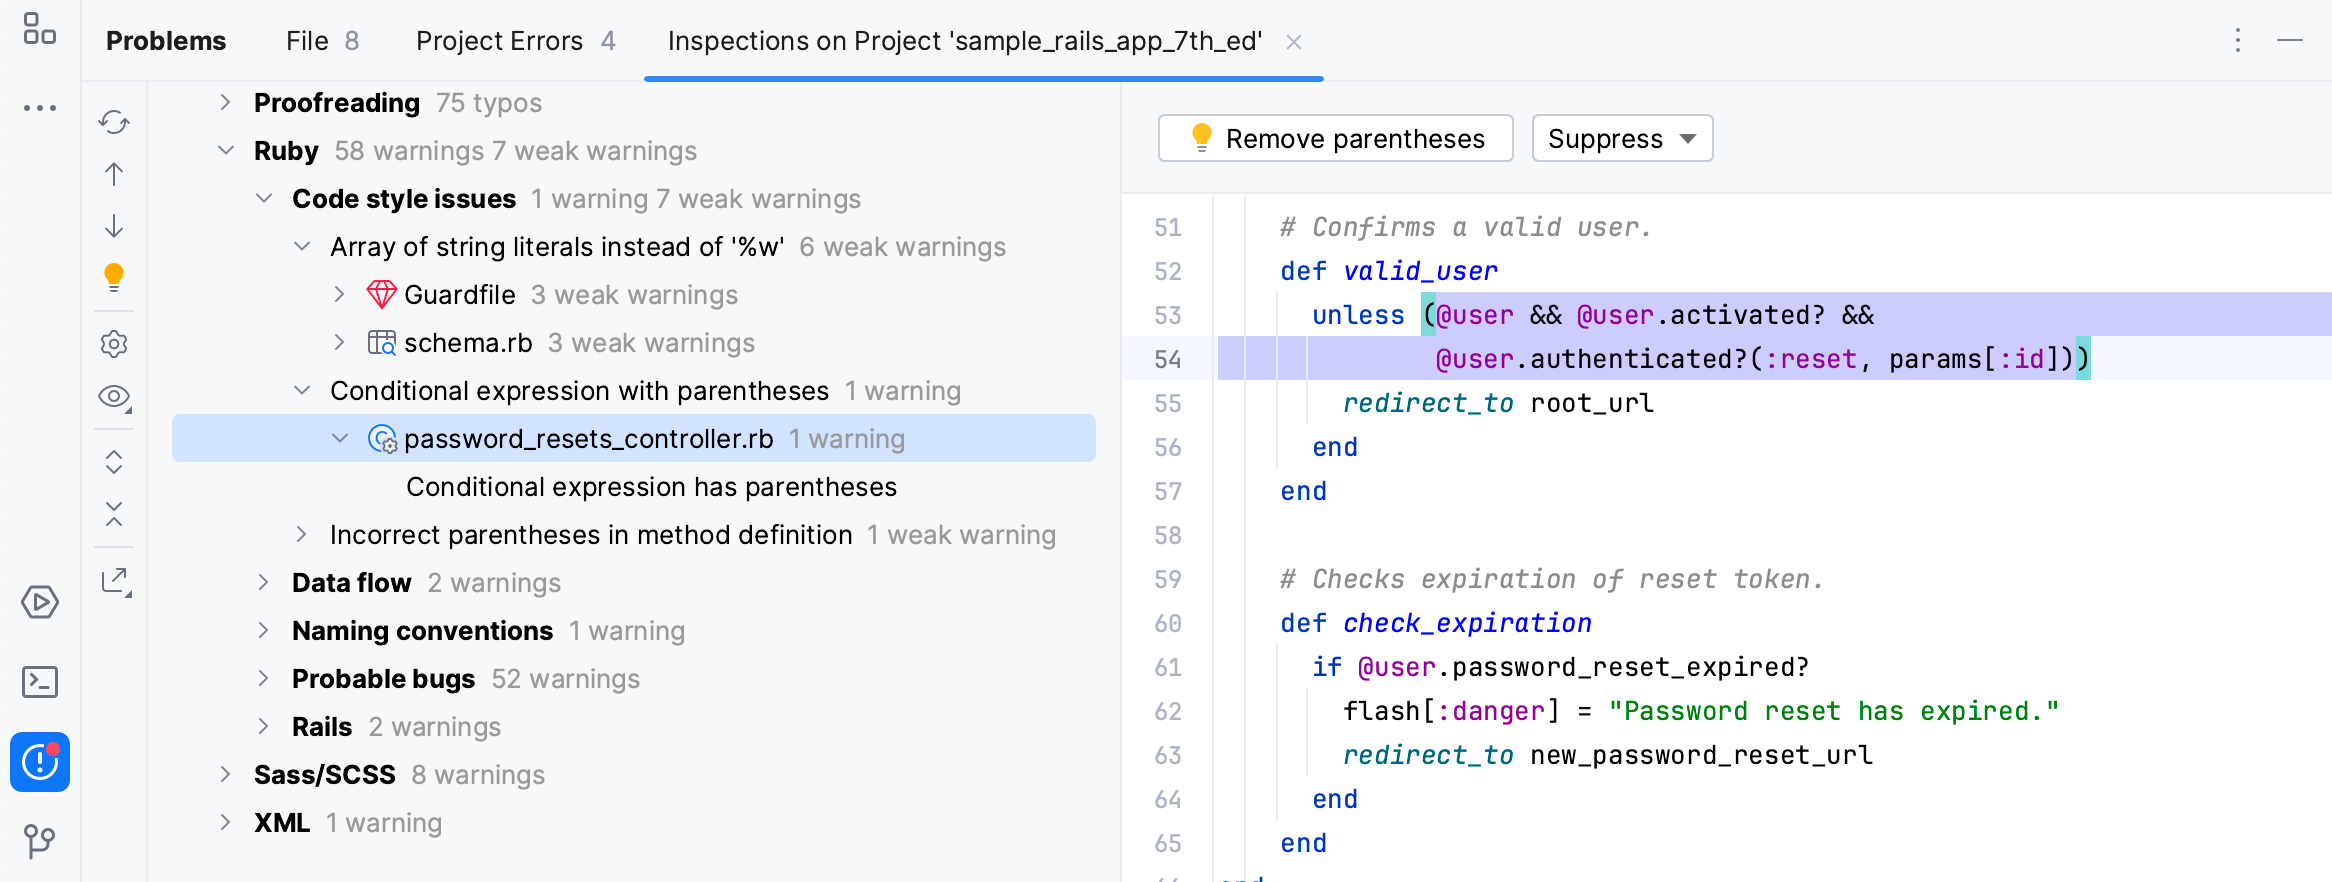
Task: Go to previous problem with up arrow
Action: (114, 174)
